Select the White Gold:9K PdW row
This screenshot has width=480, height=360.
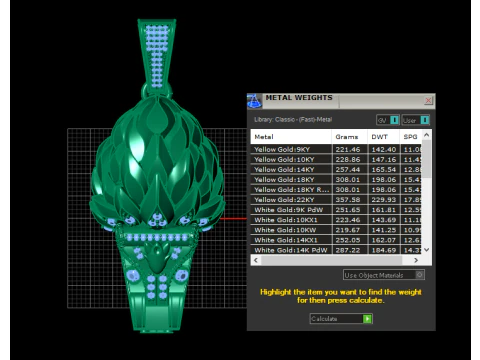pos(336,210)
